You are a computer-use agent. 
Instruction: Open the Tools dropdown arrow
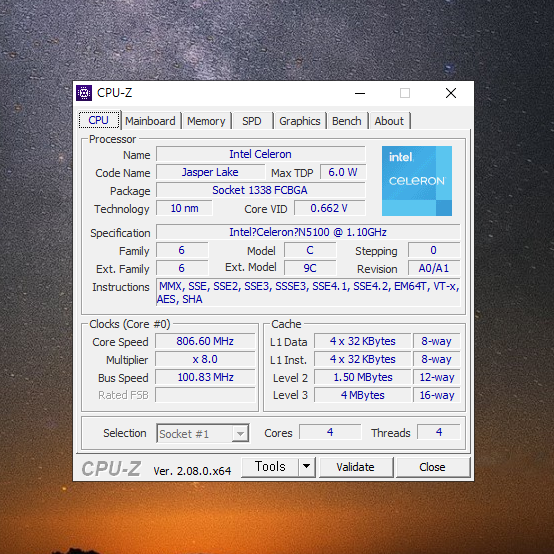307,467
